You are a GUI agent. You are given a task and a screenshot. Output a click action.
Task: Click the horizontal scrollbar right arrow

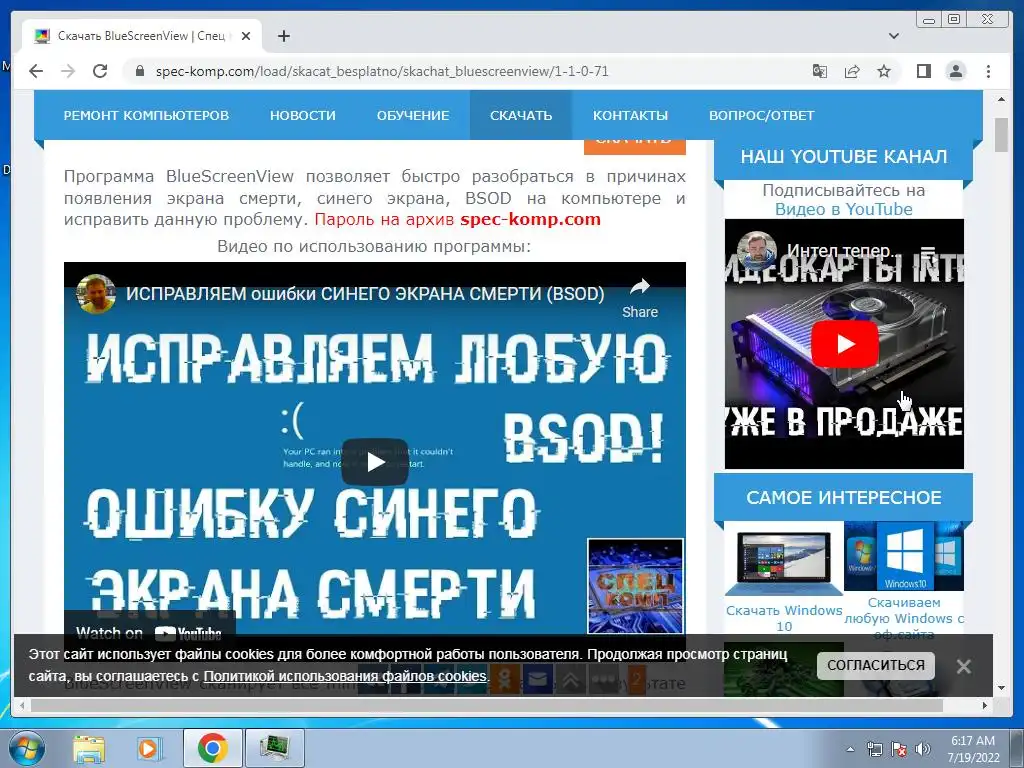click(x=985, y=705)
